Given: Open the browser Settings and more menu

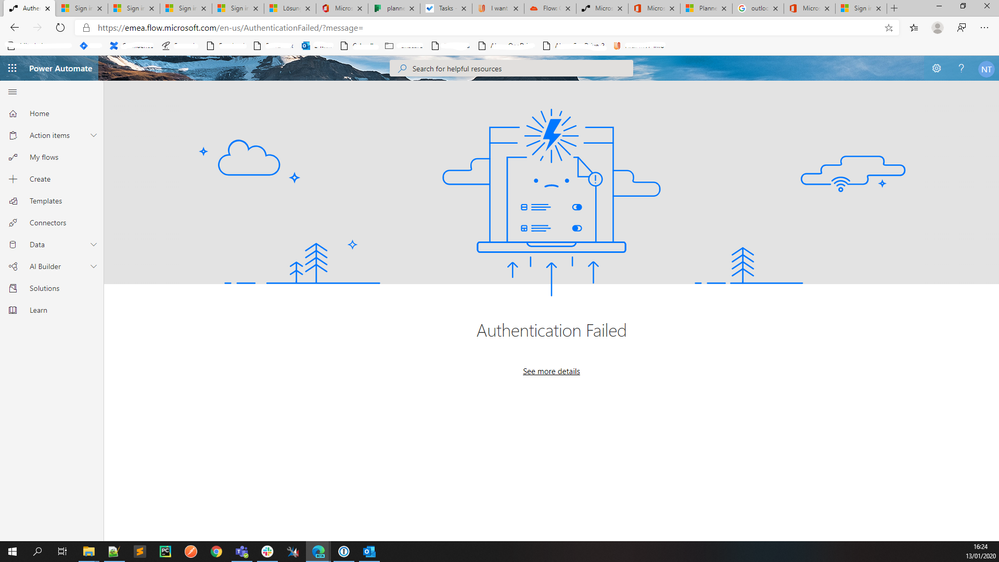Looking at the screenshot, I should pos(984,28).
